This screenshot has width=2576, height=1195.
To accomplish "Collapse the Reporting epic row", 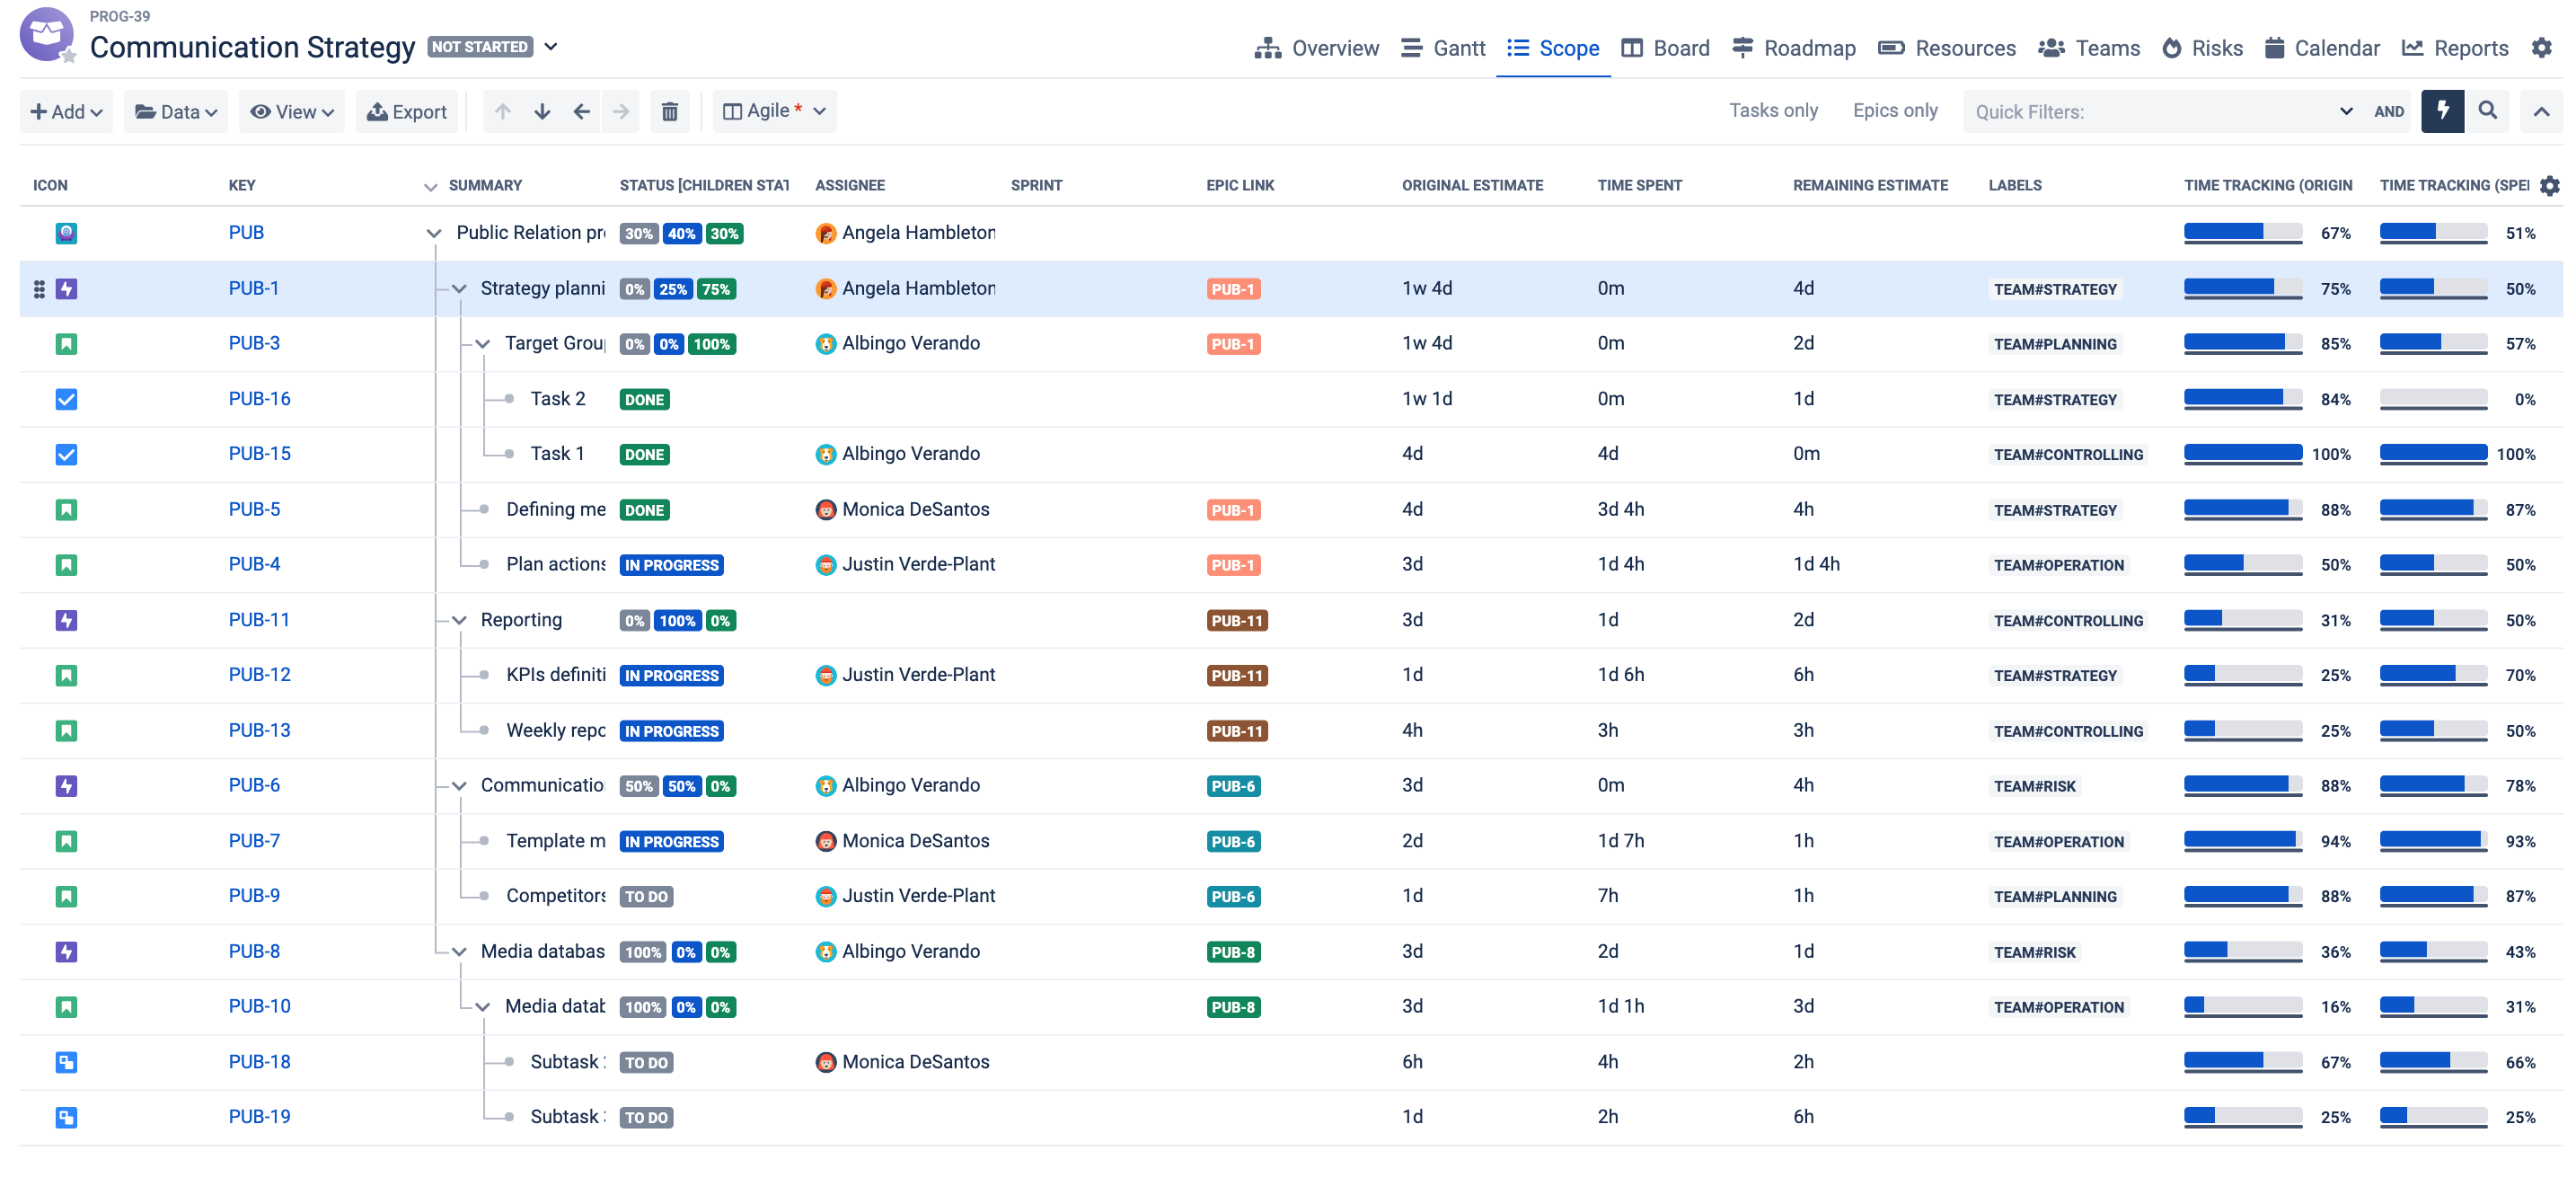I will point(459,620).
